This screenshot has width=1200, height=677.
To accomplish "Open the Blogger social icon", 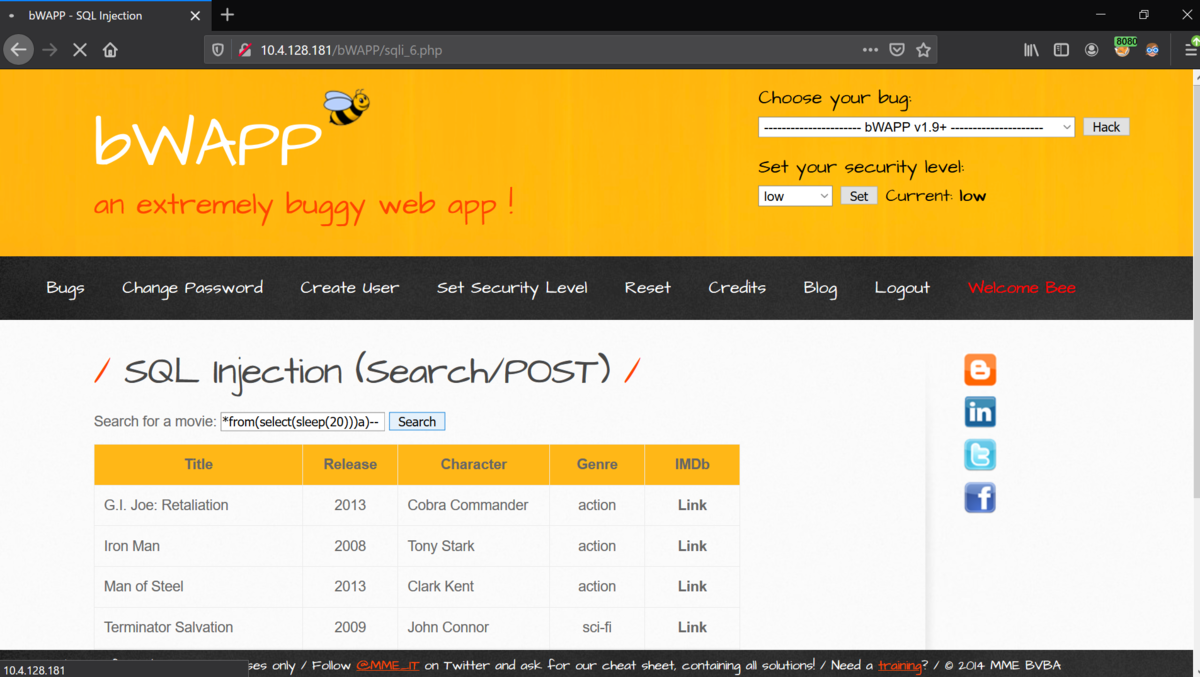I will tap(980, 370).
